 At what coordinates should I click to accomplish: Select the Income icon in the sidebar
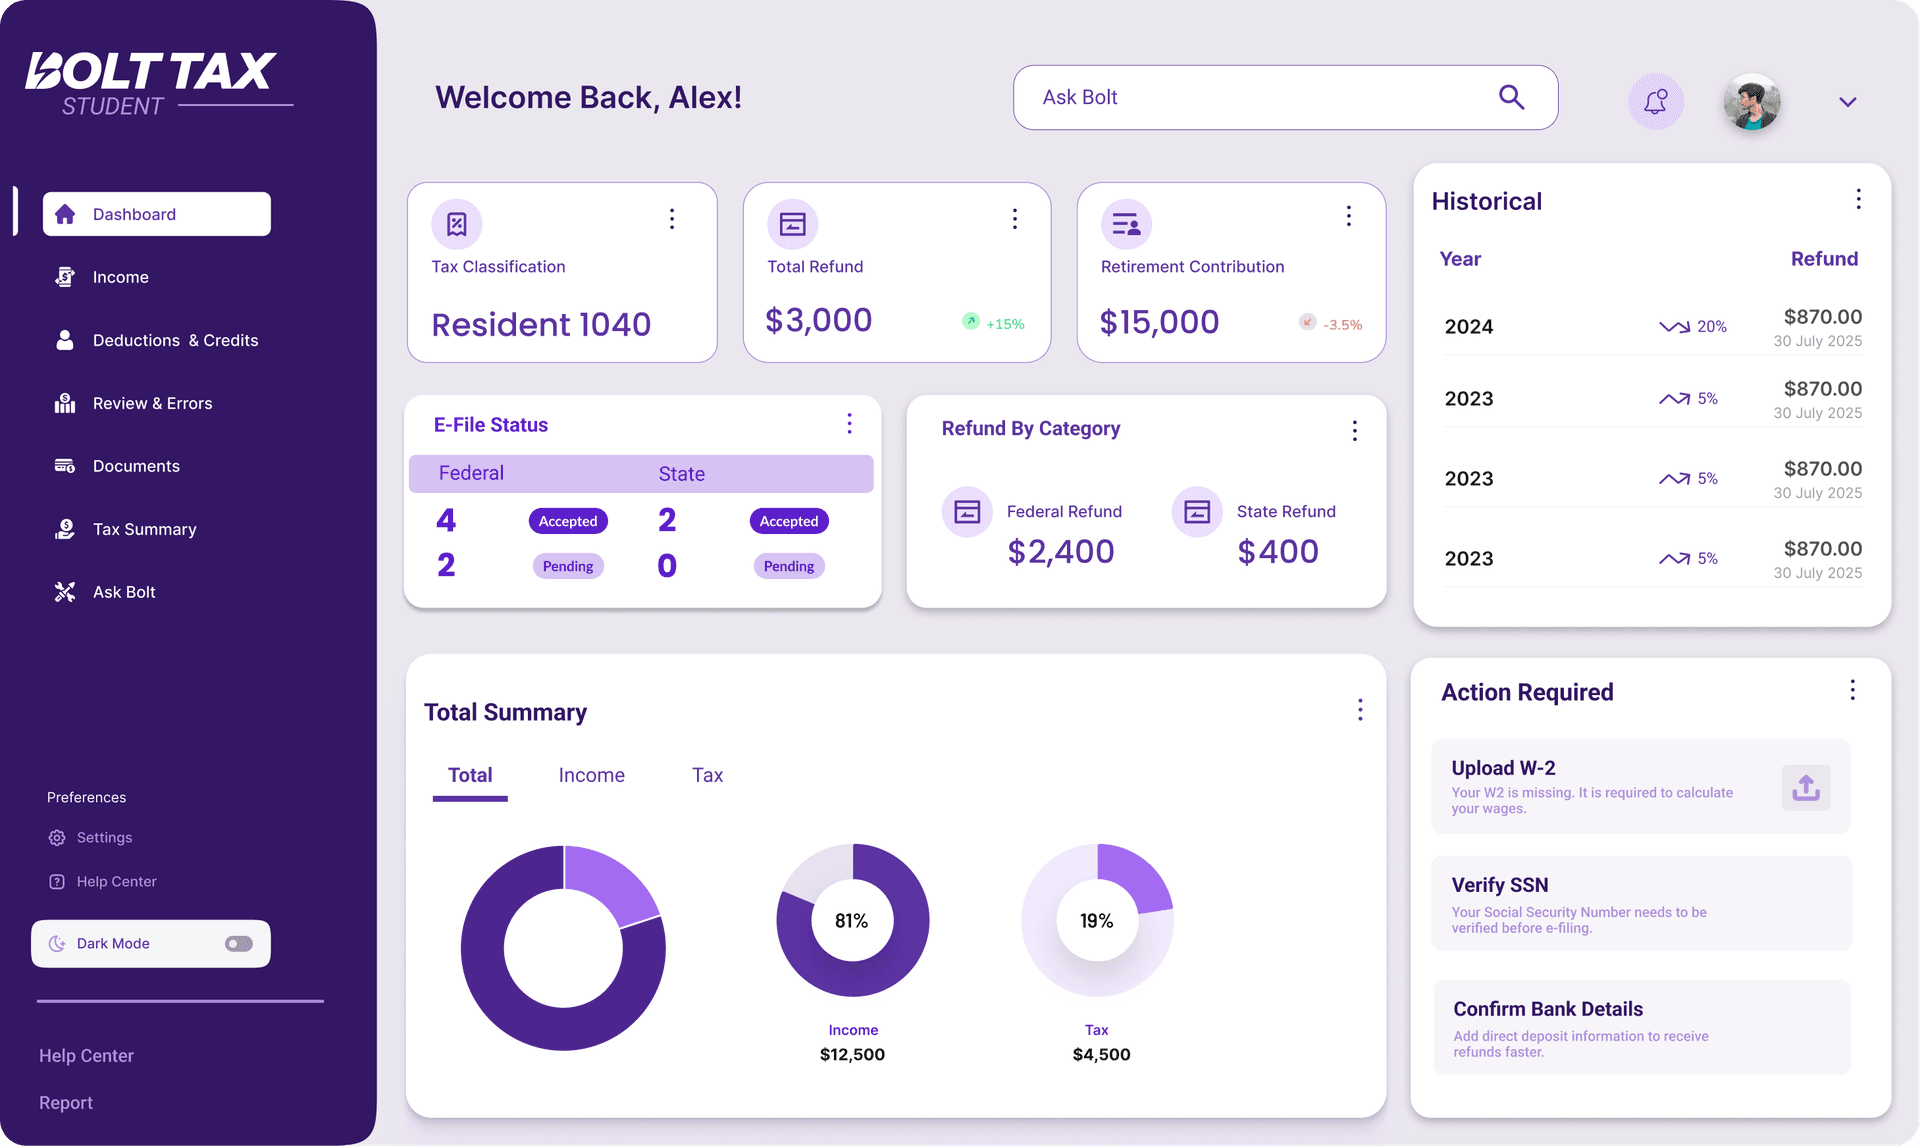(x=64, y=277)
